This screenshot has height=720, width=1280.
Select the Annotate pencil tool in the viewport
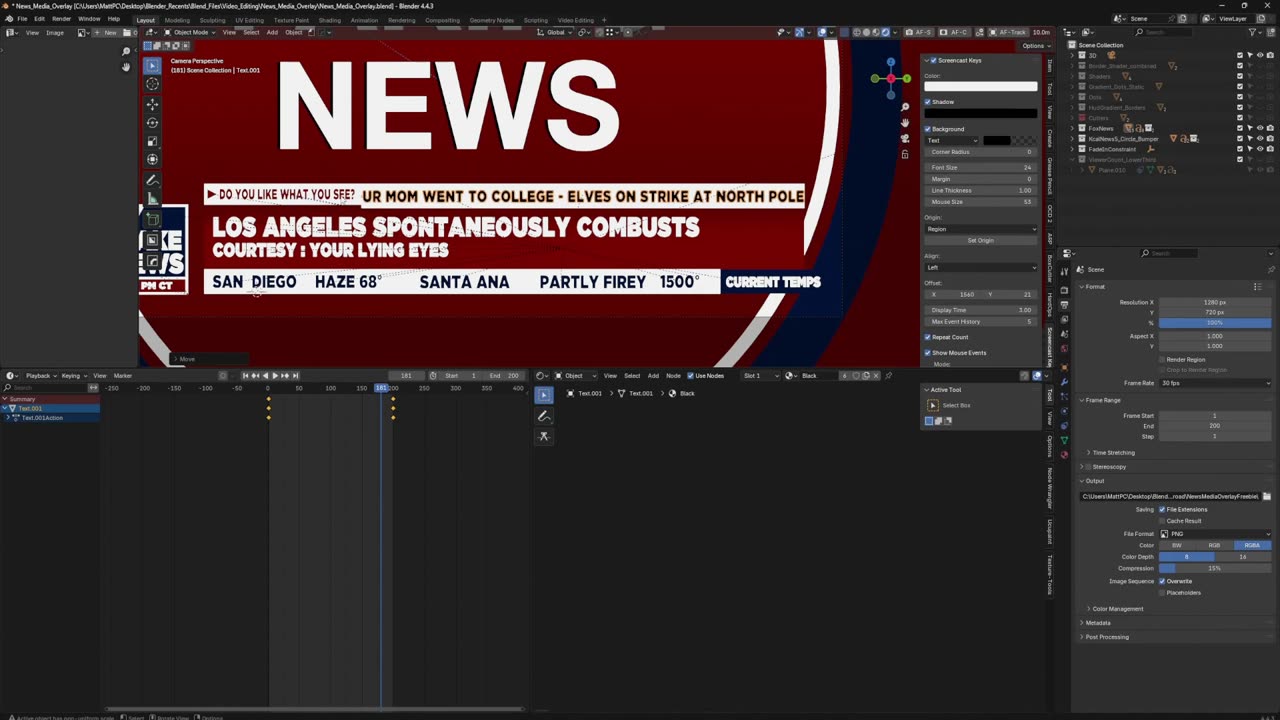click(152, 180)
